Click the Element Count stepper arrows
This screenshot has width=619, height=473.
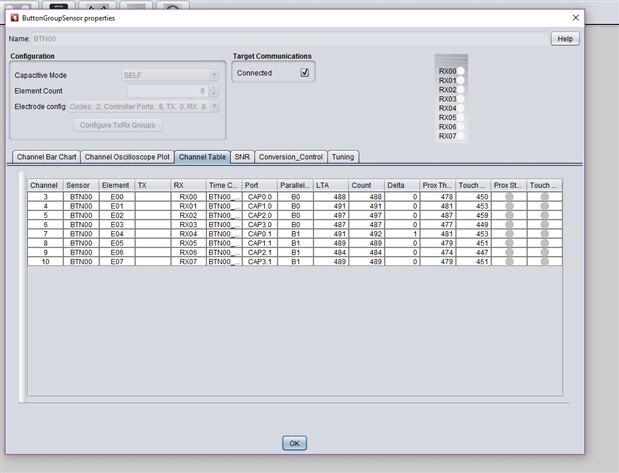point(213,90)
